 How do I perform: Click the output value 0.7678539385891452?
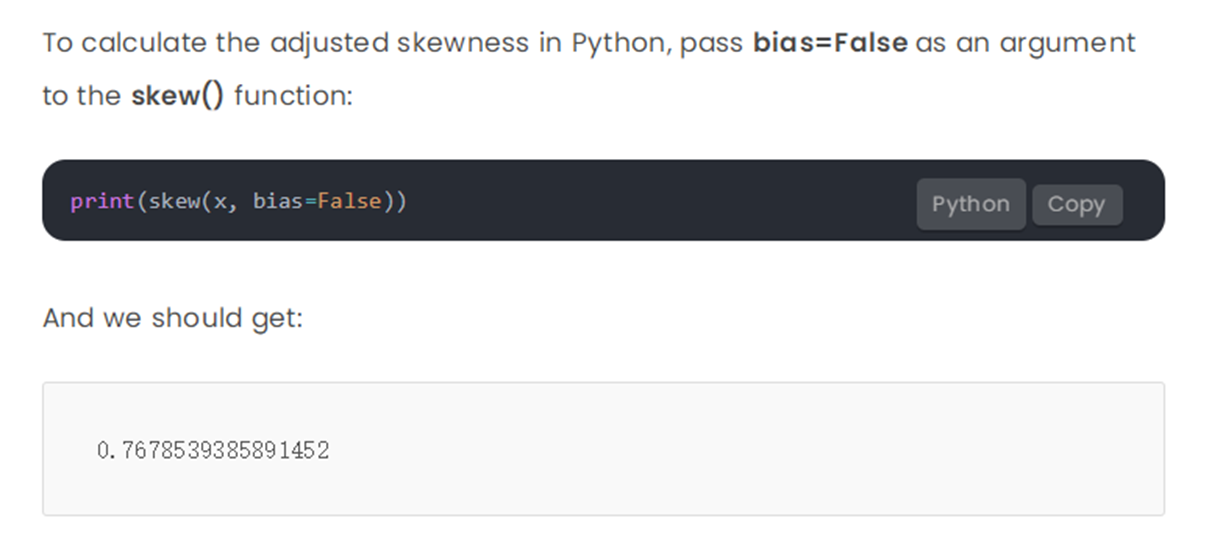213,451
